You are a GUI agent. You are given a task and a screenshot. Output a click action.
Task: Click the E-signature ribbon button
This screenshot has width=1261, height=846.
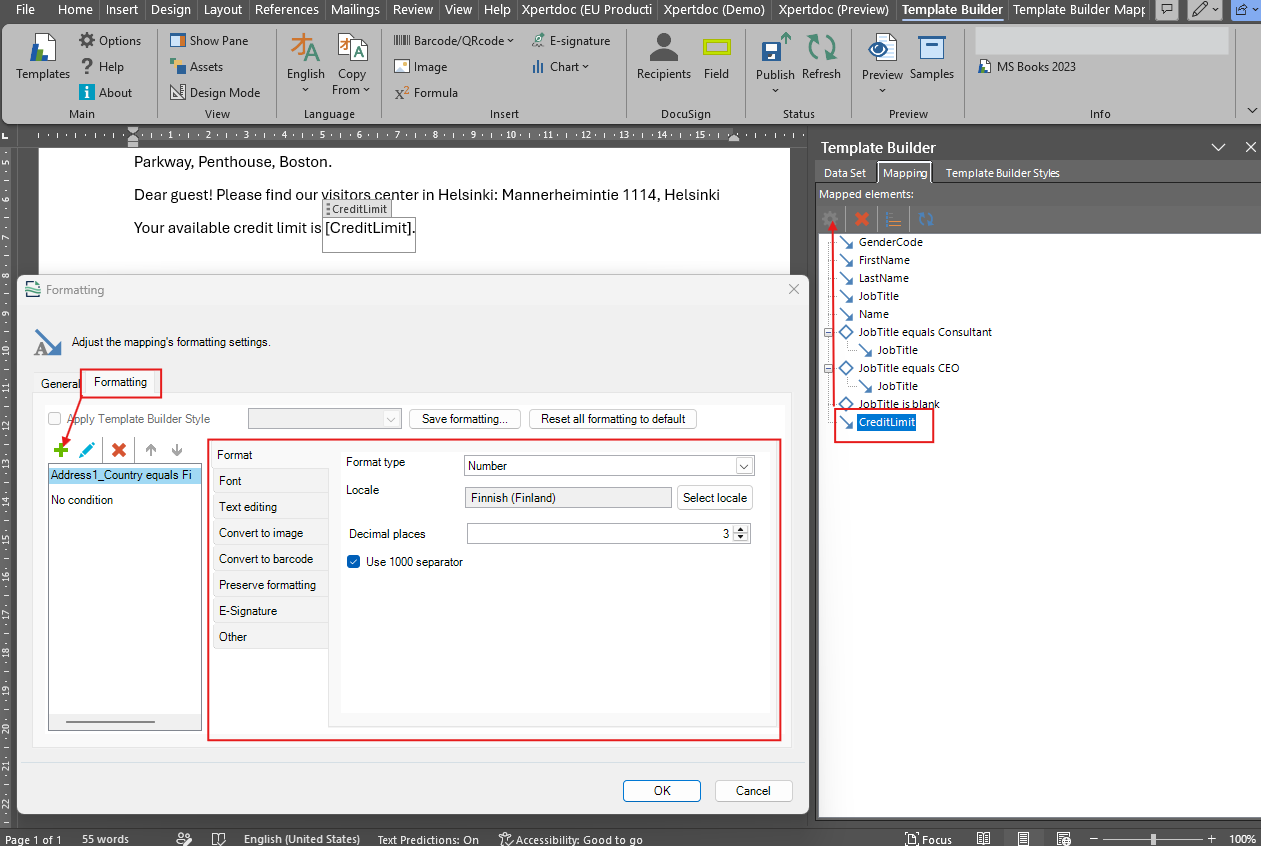[x=570, y=41]
